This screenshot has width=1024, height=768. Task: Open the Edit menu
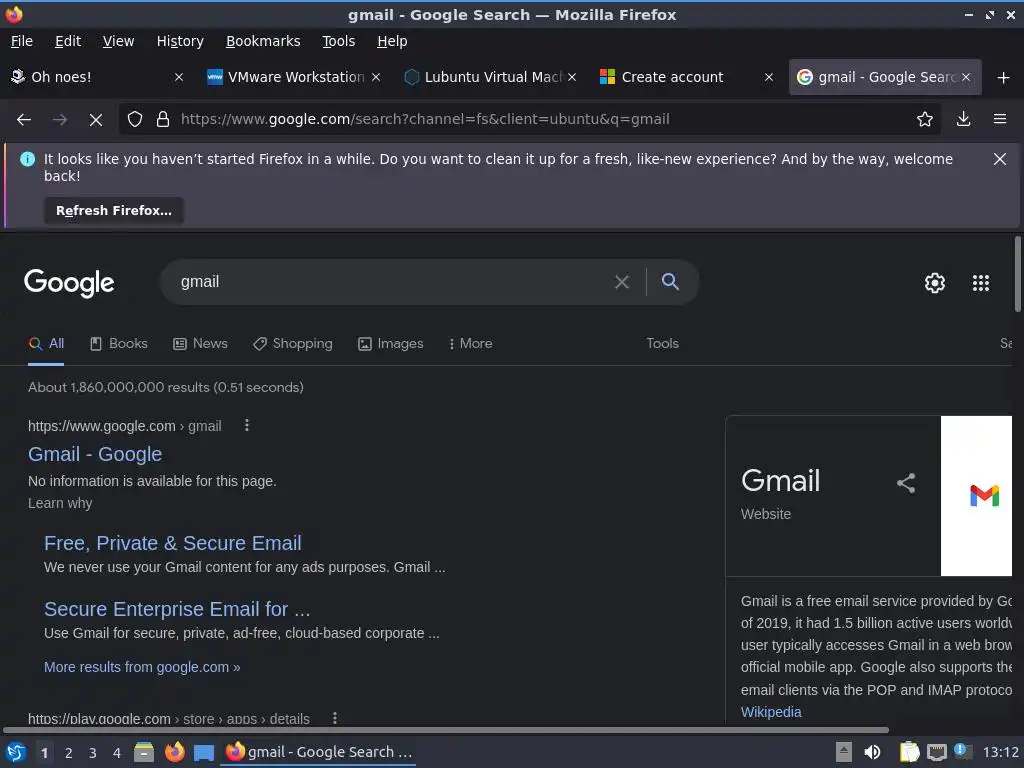point(68,41)
